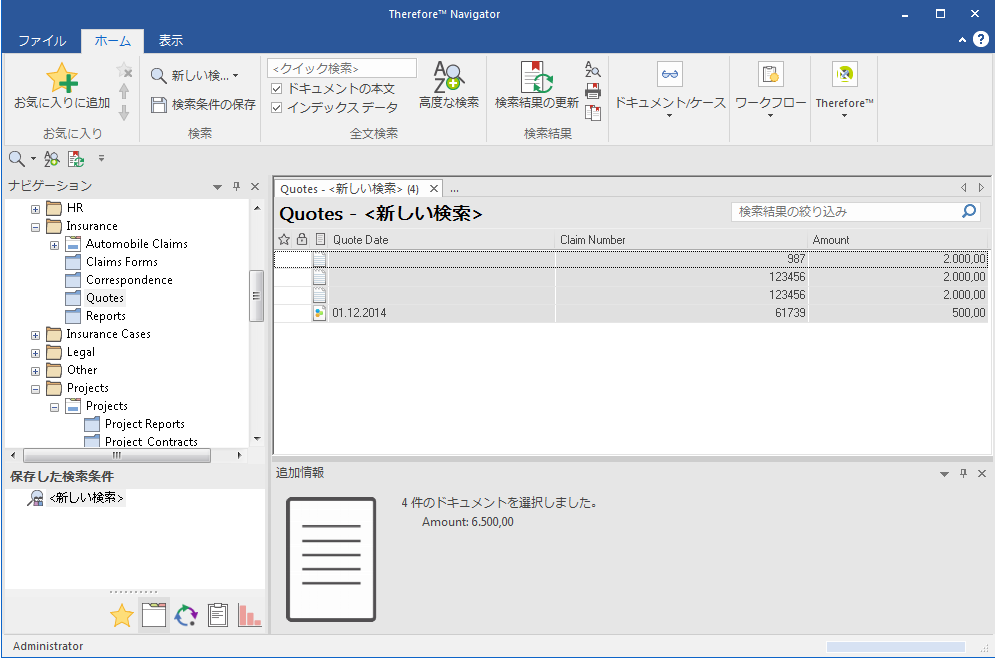
Task: Open the ワークフロー clipboard icon
Action: (770, 75)
